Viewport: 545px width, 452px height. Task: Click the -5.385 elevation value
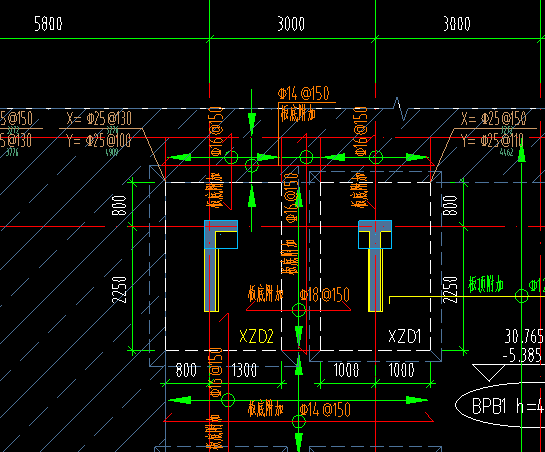pos(522,355)
